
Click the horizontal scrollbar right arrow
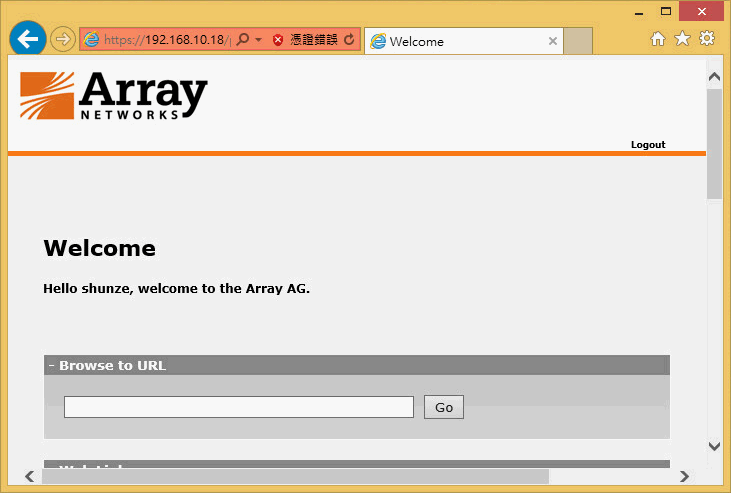click(x=684, y=476)
